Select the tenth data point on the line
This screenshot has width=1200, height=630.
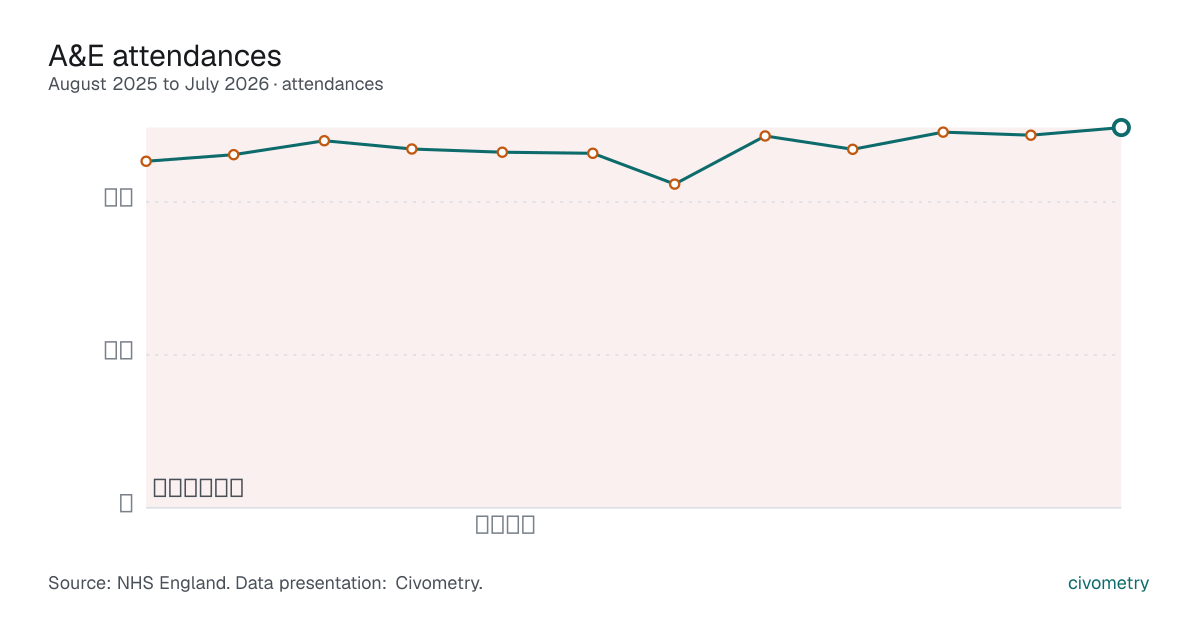coord(943,132)
